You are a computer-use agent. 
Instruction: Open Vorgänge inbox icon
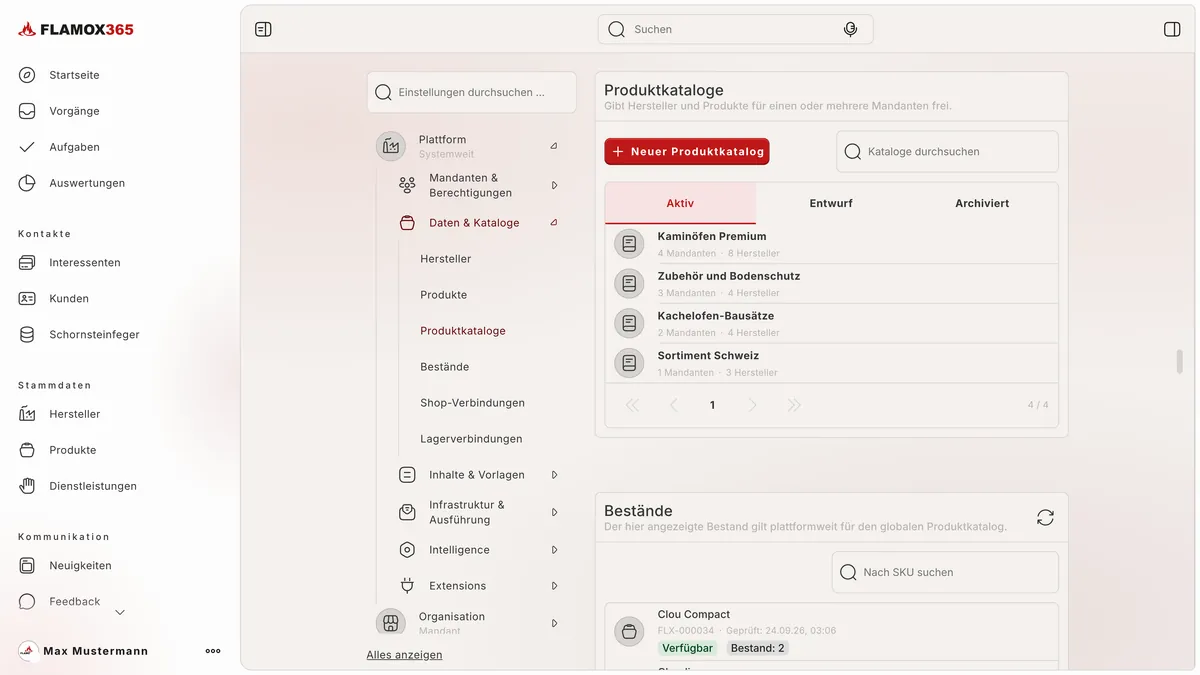27,111
